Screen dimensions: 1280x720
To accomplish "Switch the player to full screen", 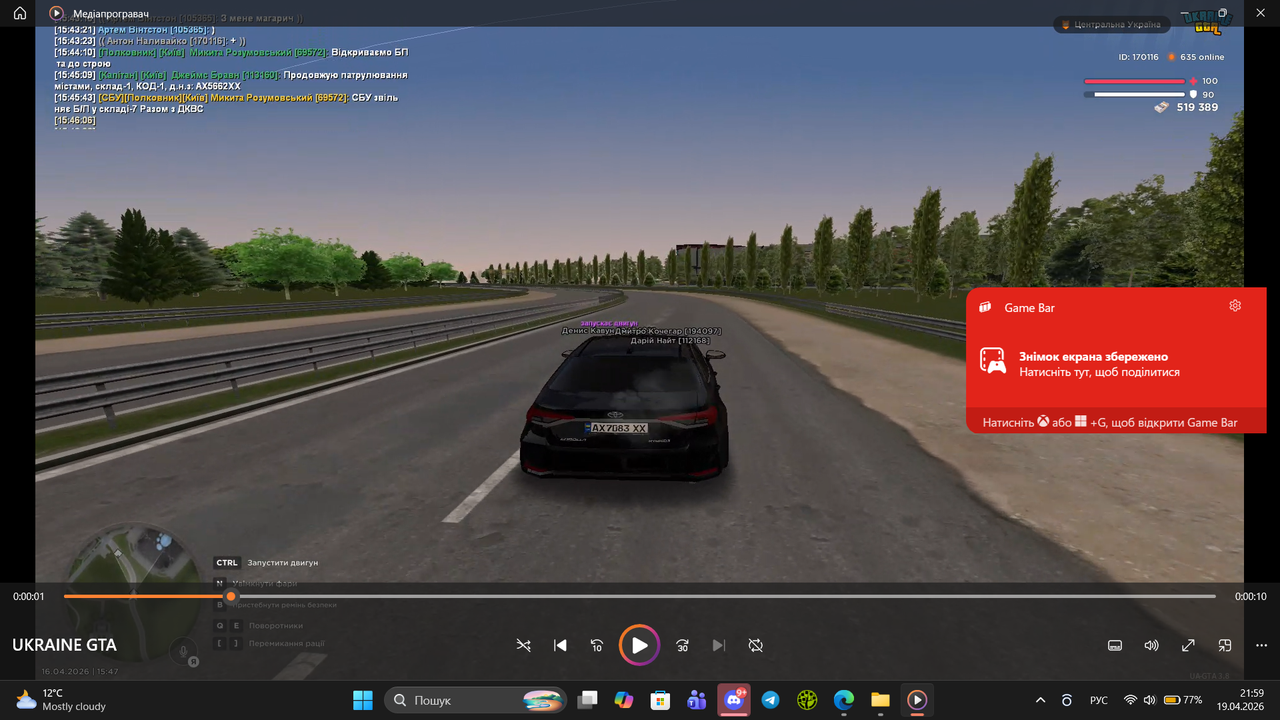I will tap(1188, 646).
